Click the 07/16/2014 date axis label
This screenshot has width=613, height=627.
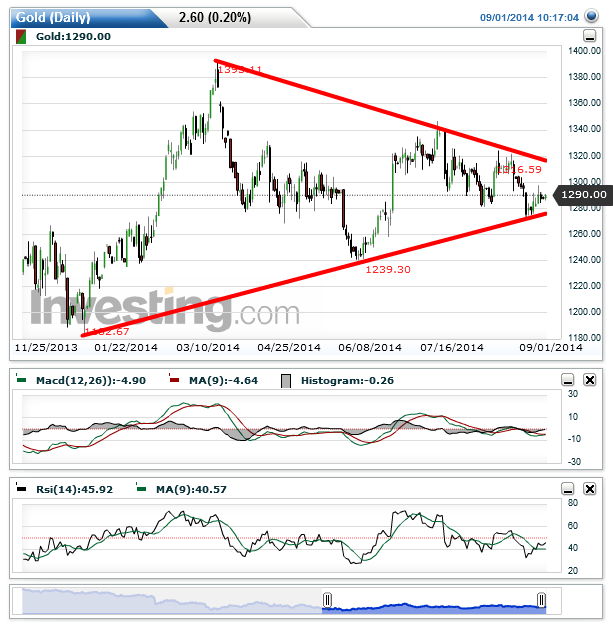click(452, 347)
